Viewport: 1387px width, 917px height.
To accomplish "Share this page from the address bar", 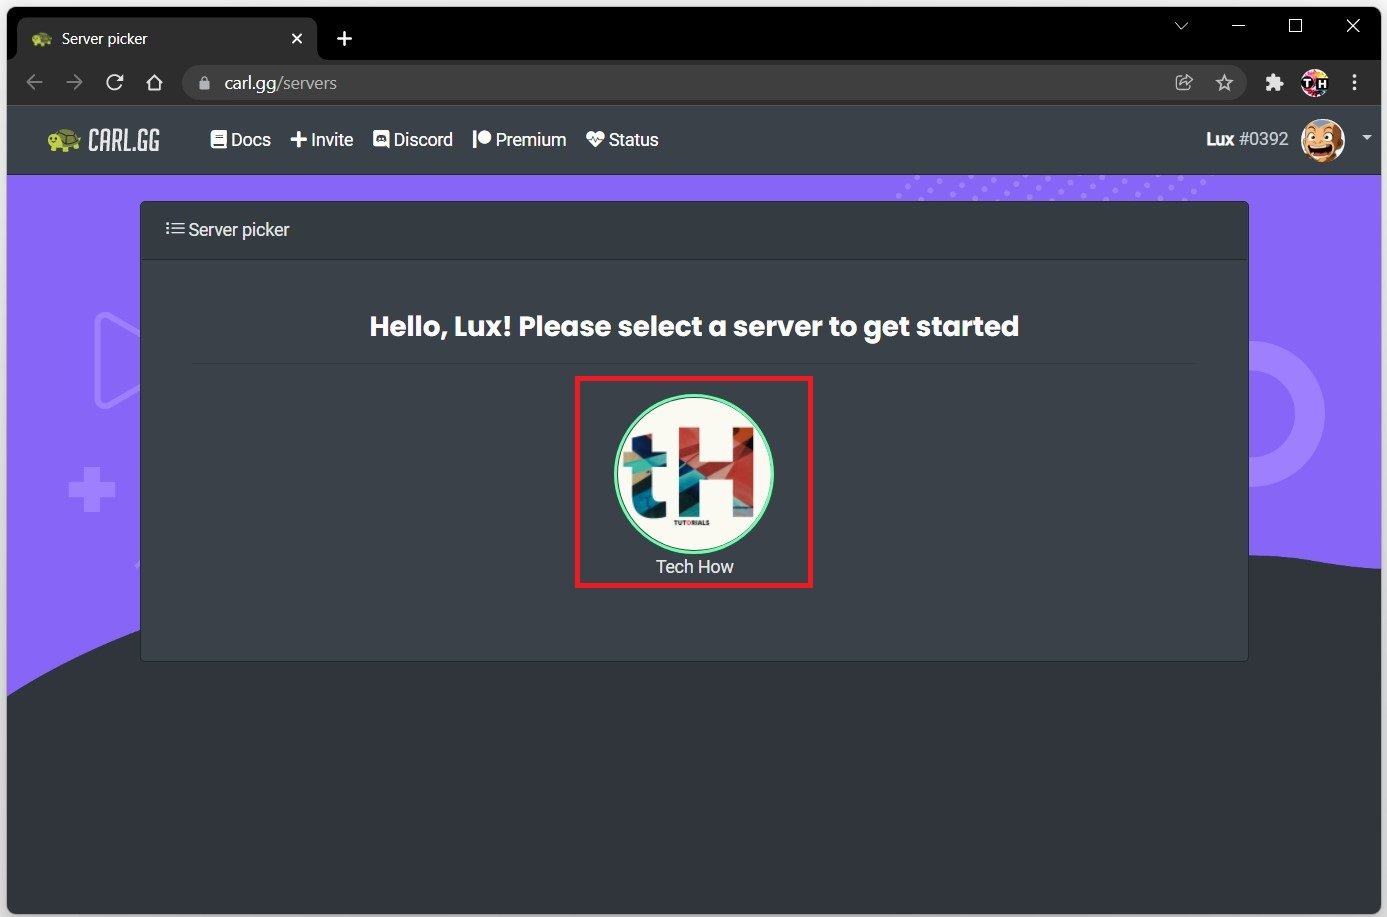I will click(x=1184, y=83).
